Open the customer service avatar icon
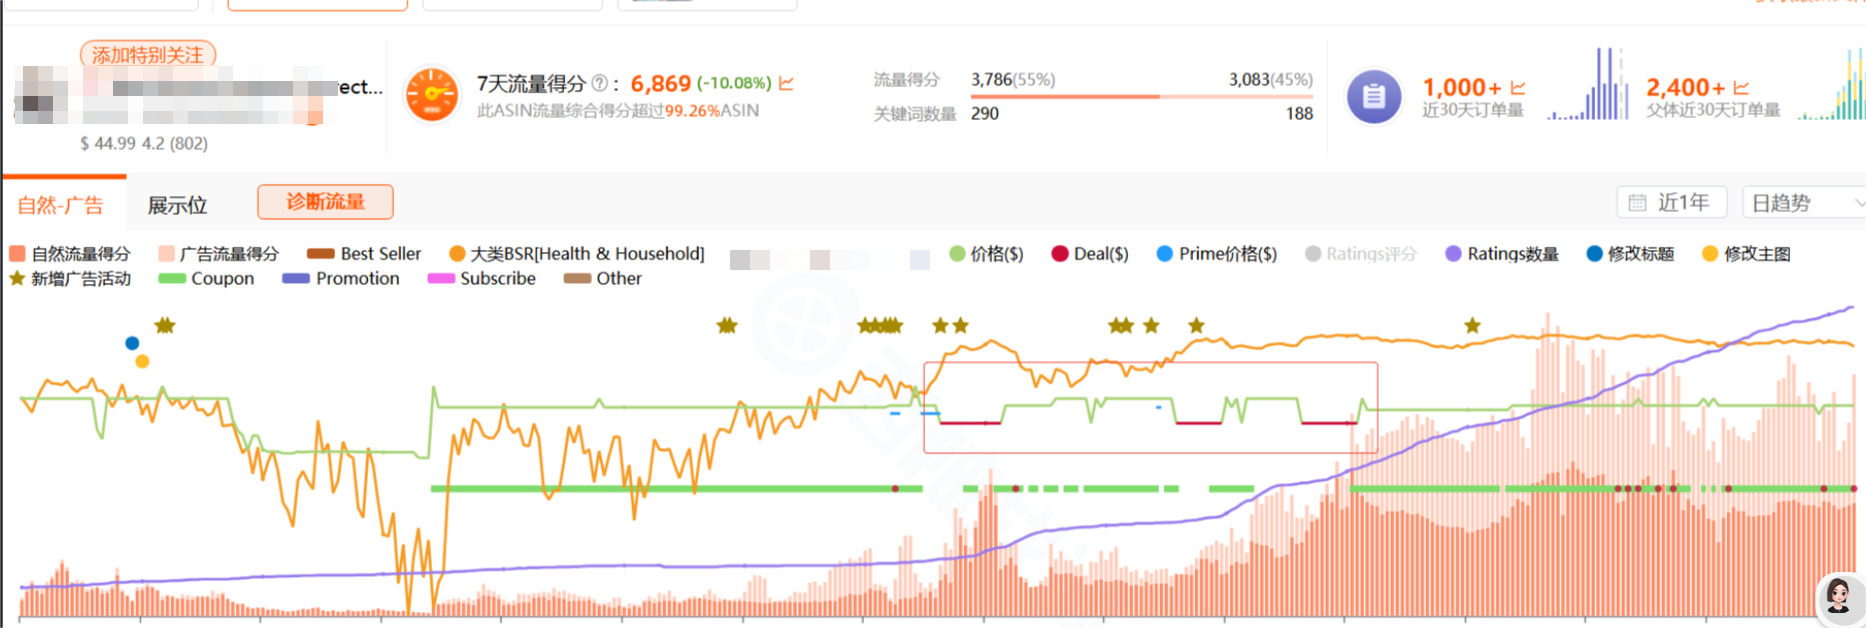 (1838, 597)
